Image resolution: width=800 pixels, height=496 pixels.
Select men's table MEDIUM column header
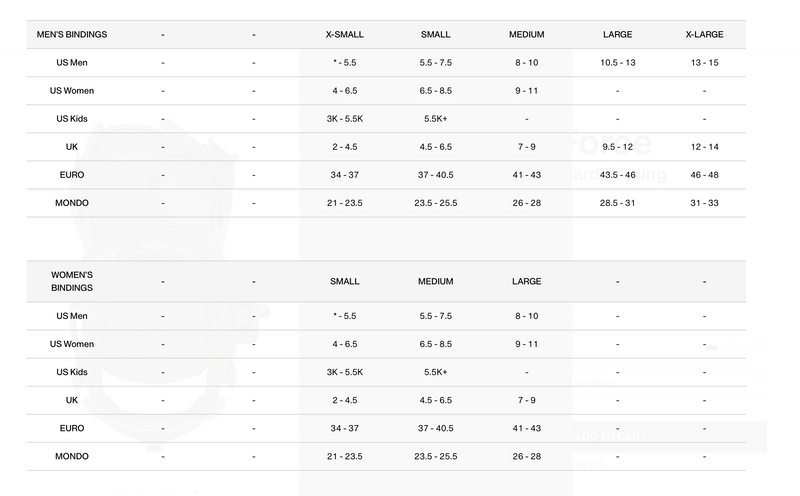point(526,34)
